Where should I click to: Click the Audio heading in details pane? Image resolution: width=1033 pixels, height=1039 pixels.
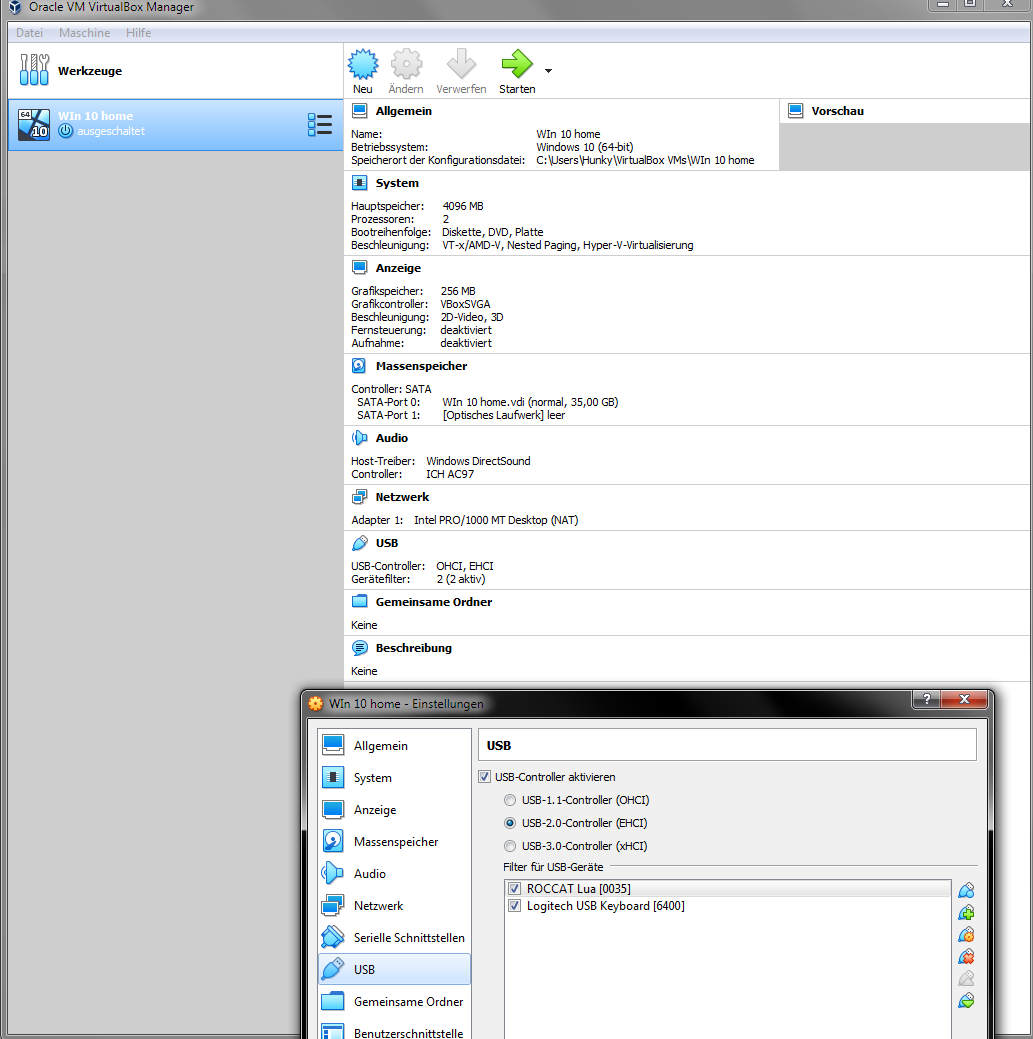(392, 438)
